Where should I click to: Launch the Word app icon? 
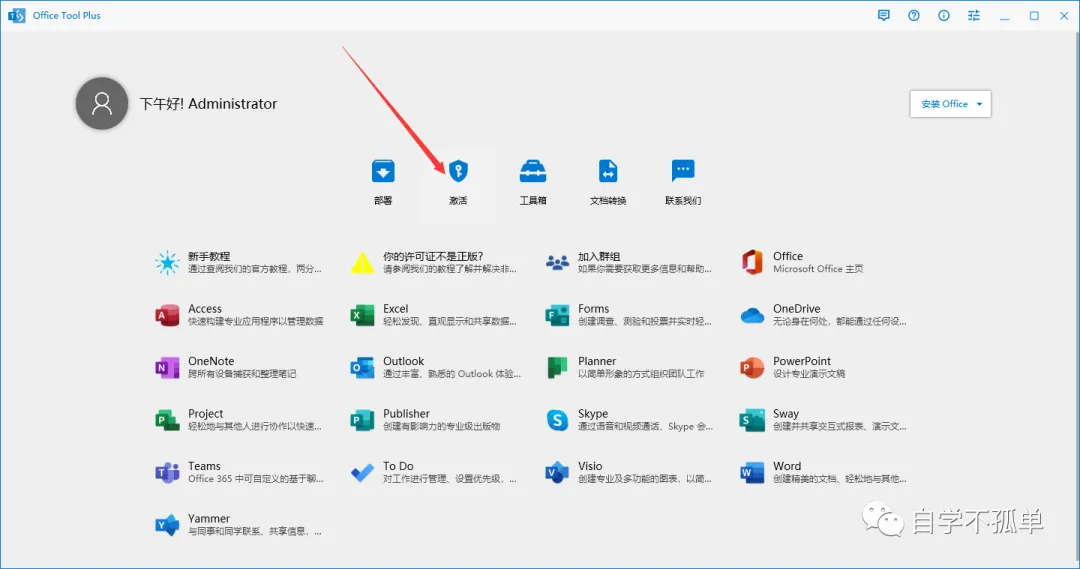[752, 472]
